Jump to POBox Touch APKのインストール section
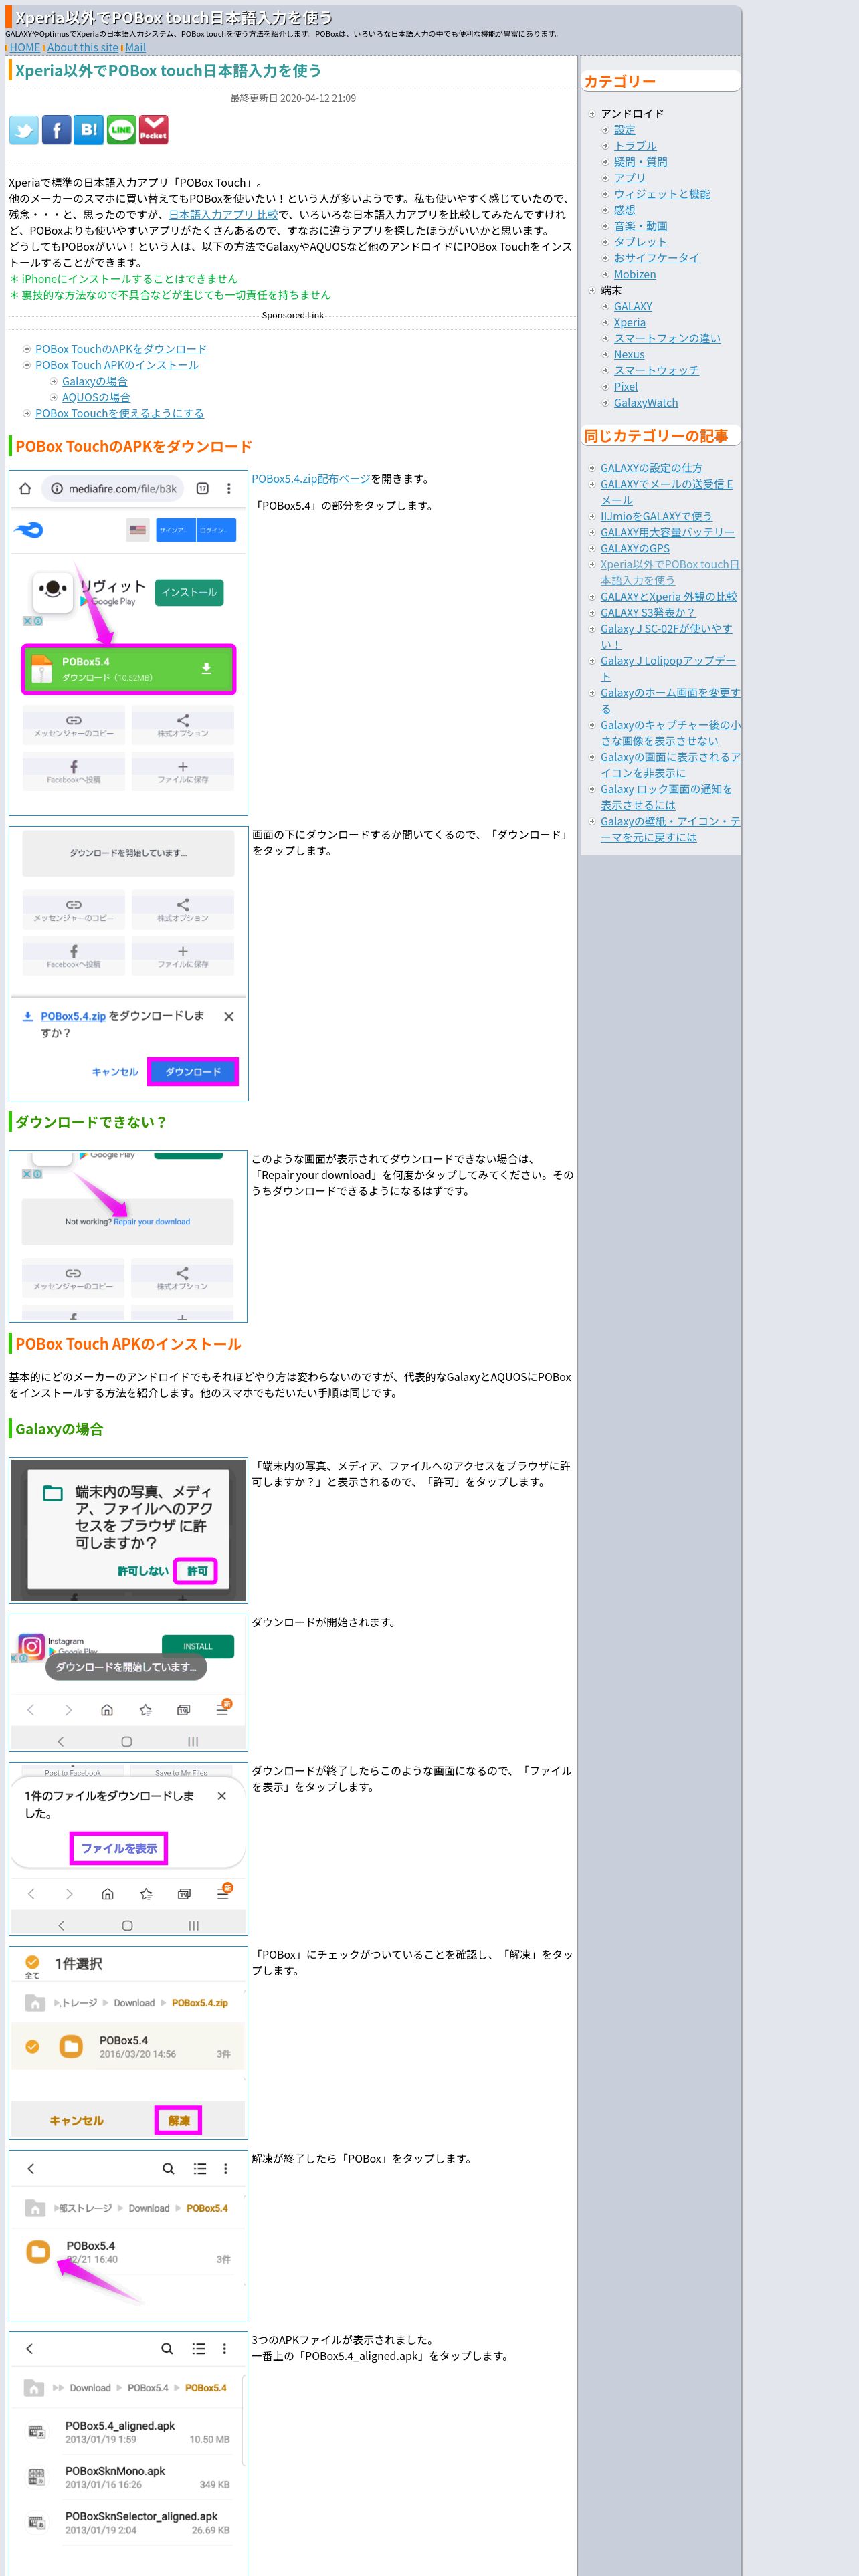 pos(117,365)
